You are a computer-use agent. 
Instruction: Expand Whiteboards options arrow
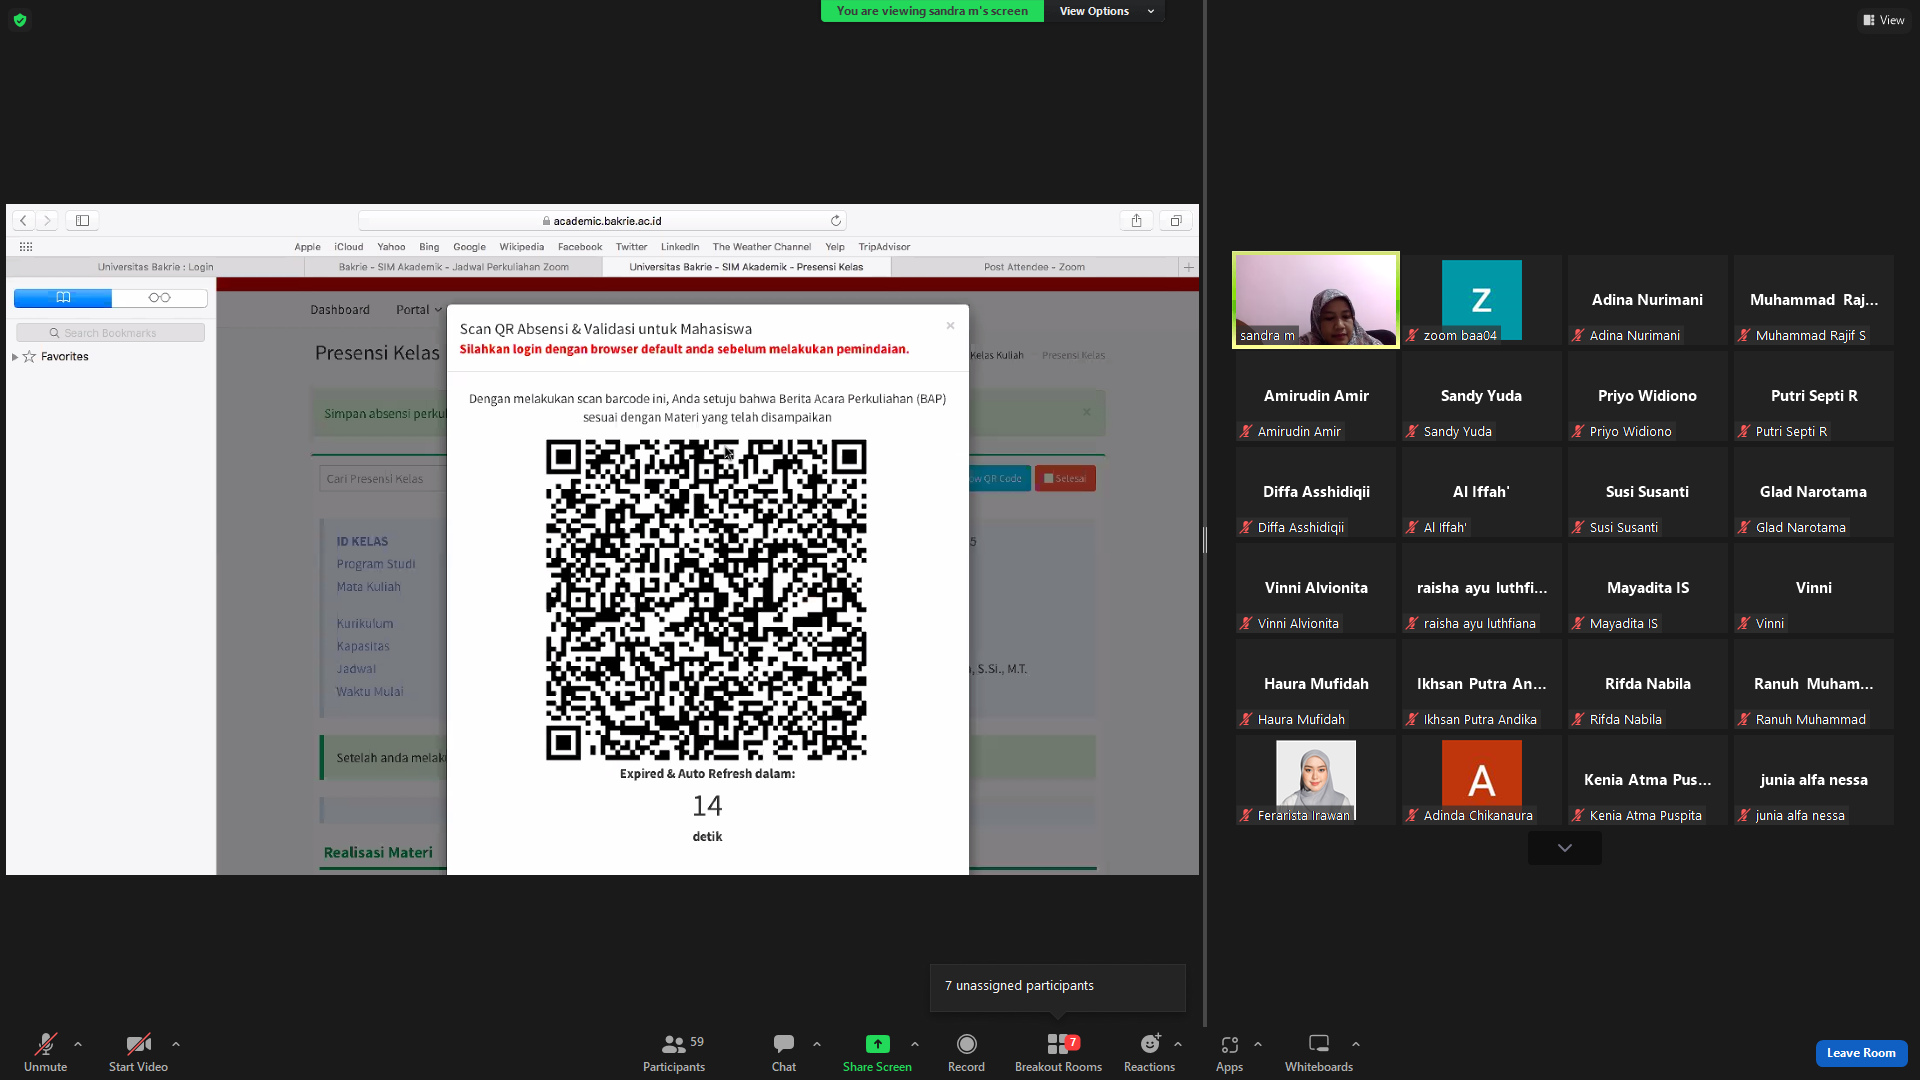pos(1356,1044)
